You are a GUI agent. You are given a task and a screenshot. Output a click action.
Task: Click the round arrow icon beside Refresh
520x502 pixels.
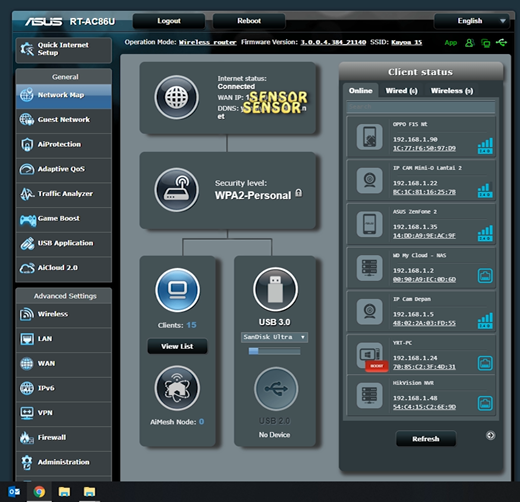tap(490, 435)
